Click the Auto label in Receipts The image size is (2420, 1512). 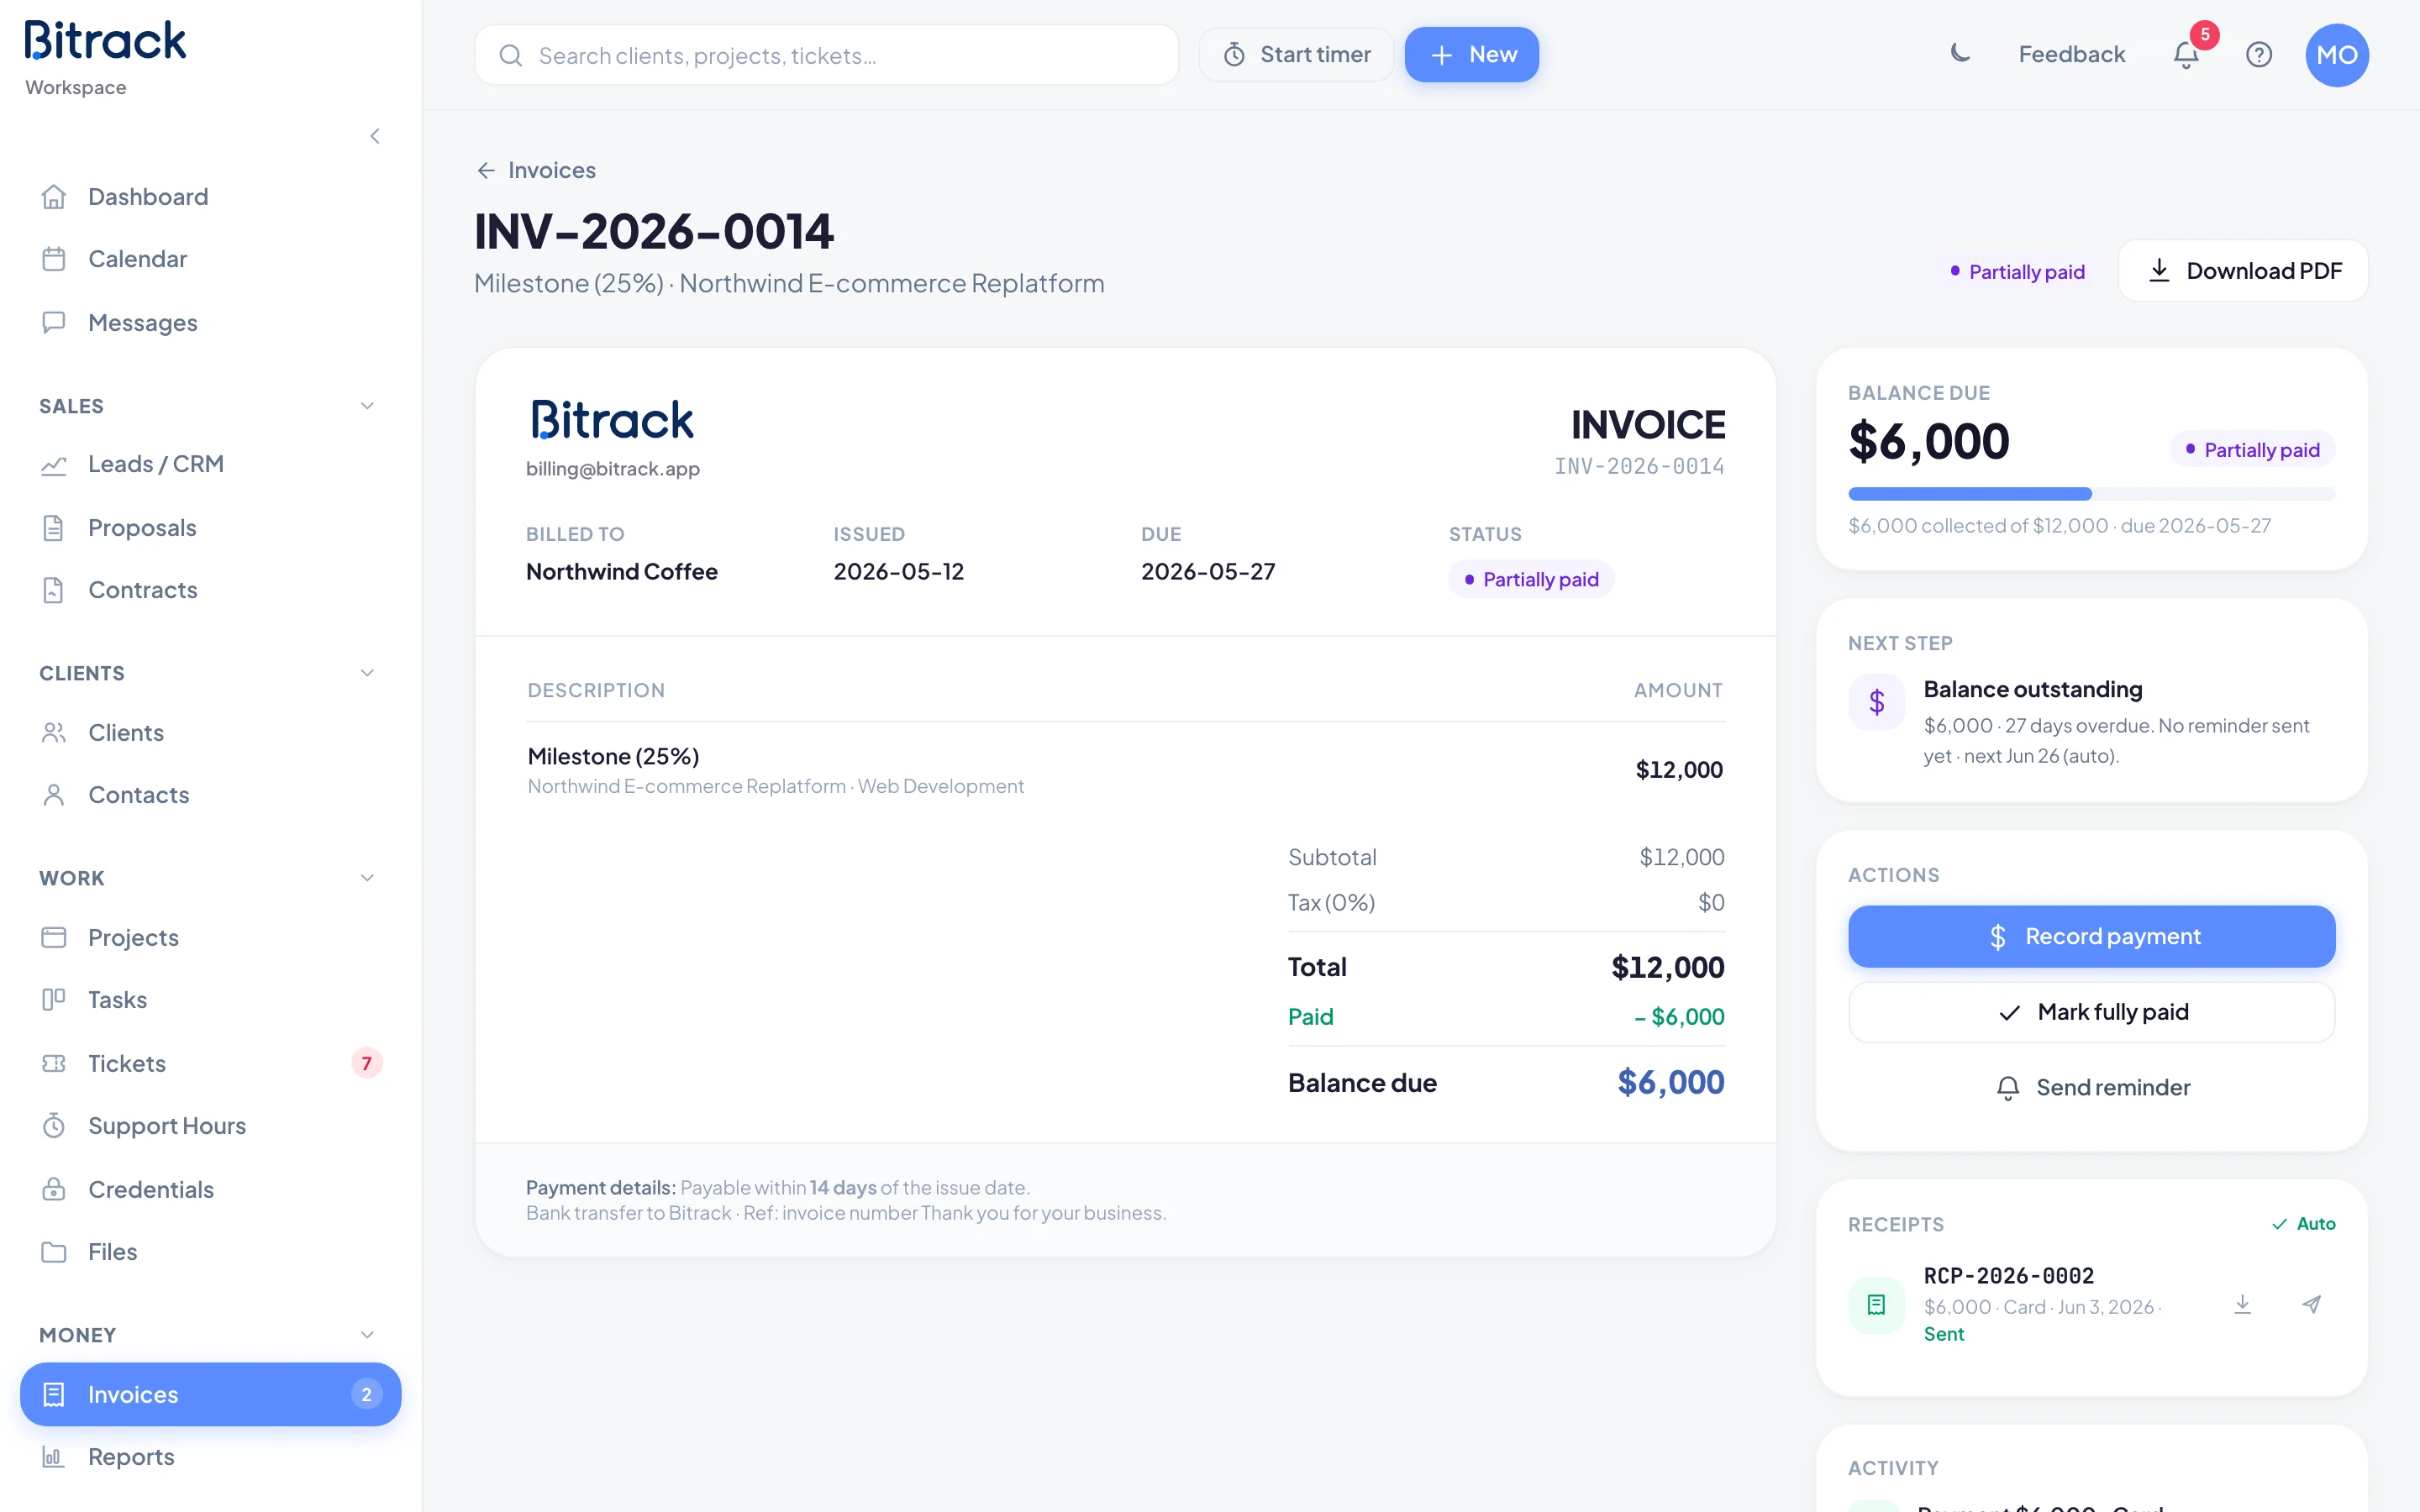tap(2303, 1224)
